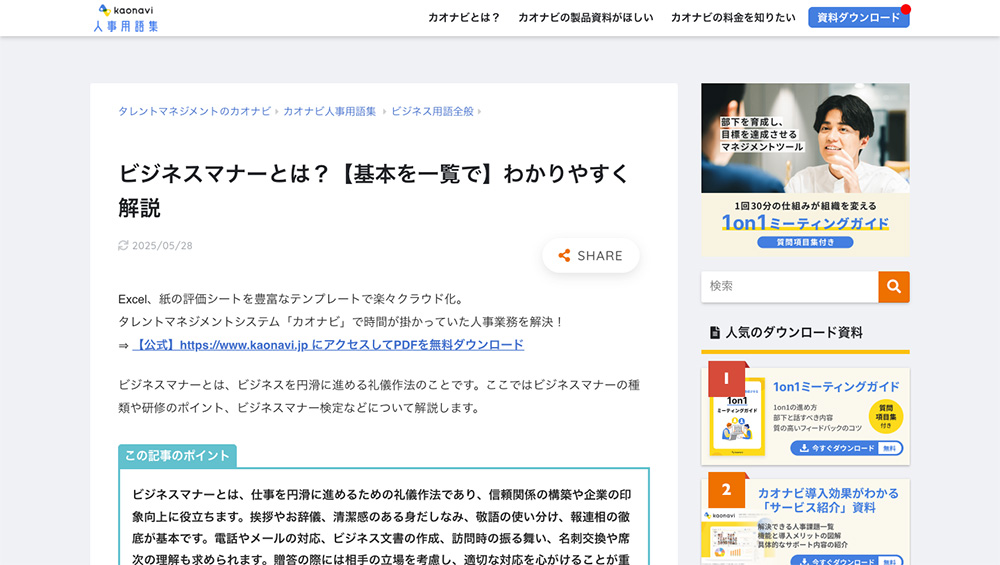Open カオナビの料金を知りたい menu item
1000x565 pixels.
pyautogui.click(x=733, y=18)
